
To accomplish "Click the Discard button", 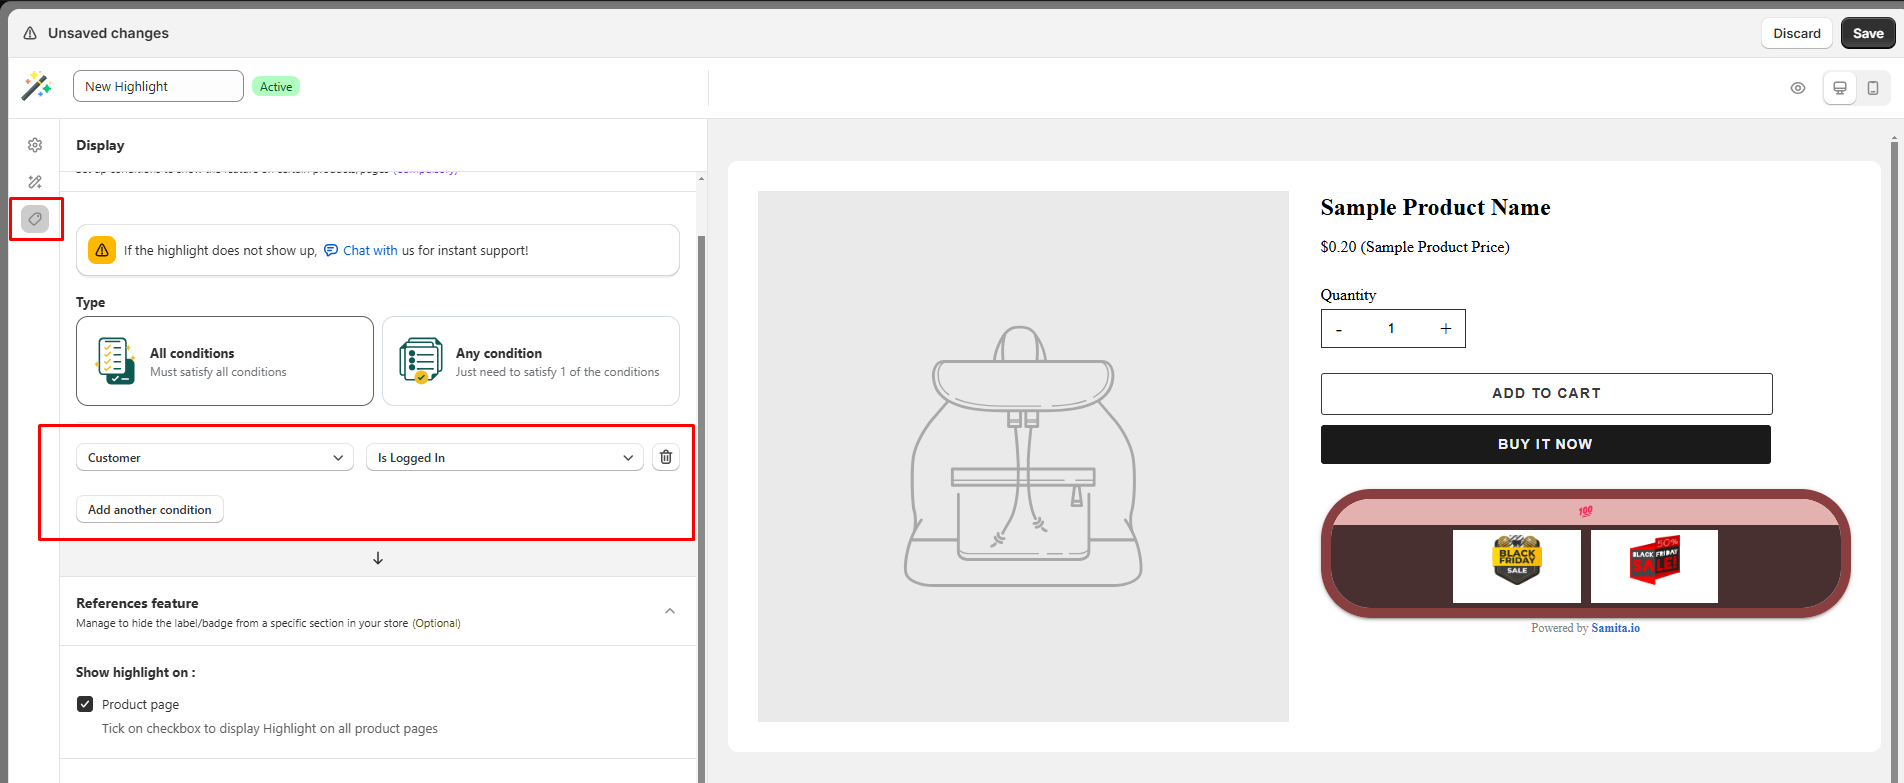I will (1796, 33).
